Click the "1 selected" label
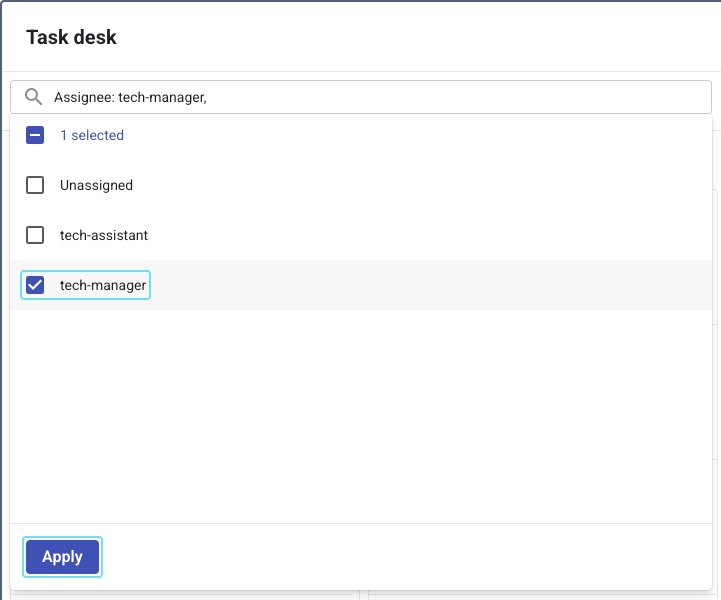The image size is (721, 600). point(92,135)
